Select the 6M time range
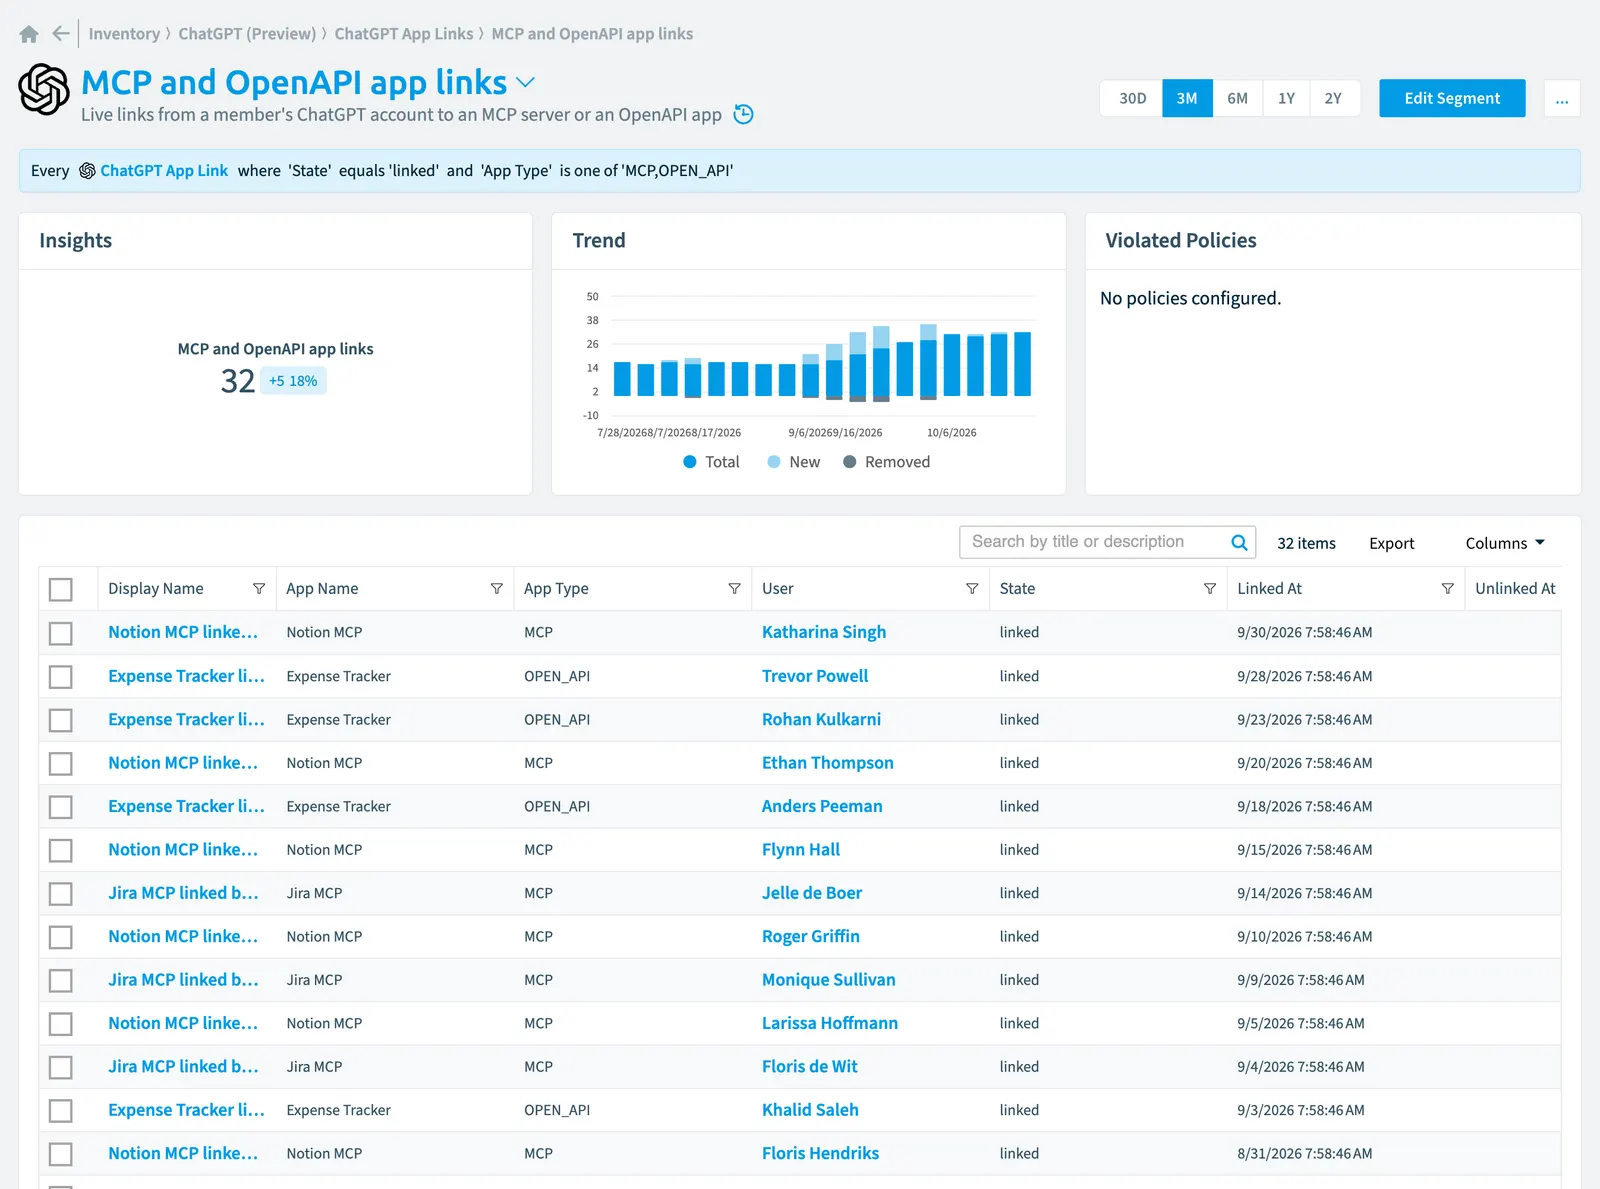The image size is (1600, 1189). [1237, 98]
